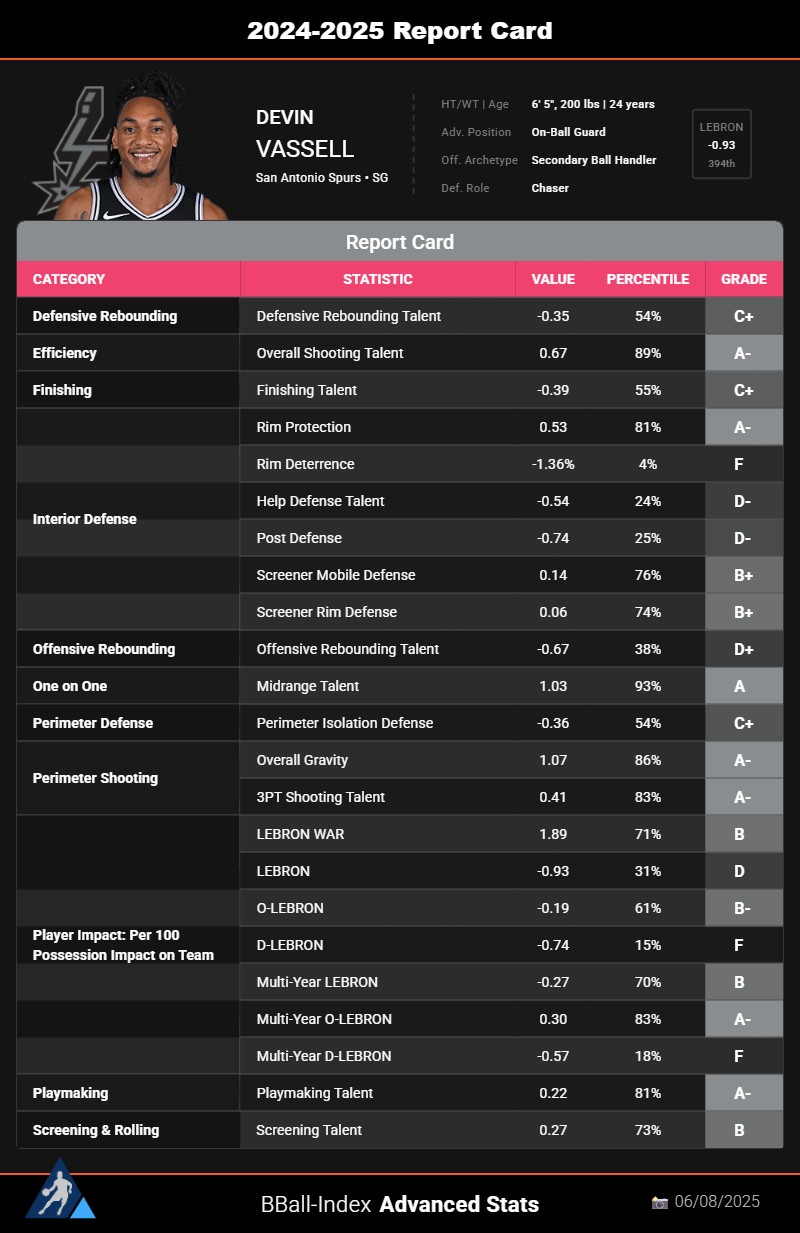Click the Playmaking Talent statistic
The image size is (800, 1233).
(x=314, y=1093)
